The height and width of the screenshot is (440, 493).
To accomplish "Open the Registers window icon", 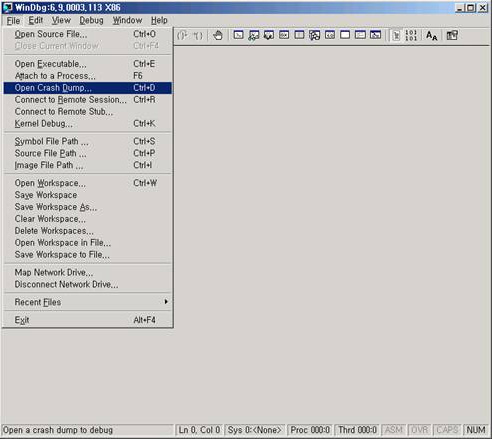I will point(284,35).
